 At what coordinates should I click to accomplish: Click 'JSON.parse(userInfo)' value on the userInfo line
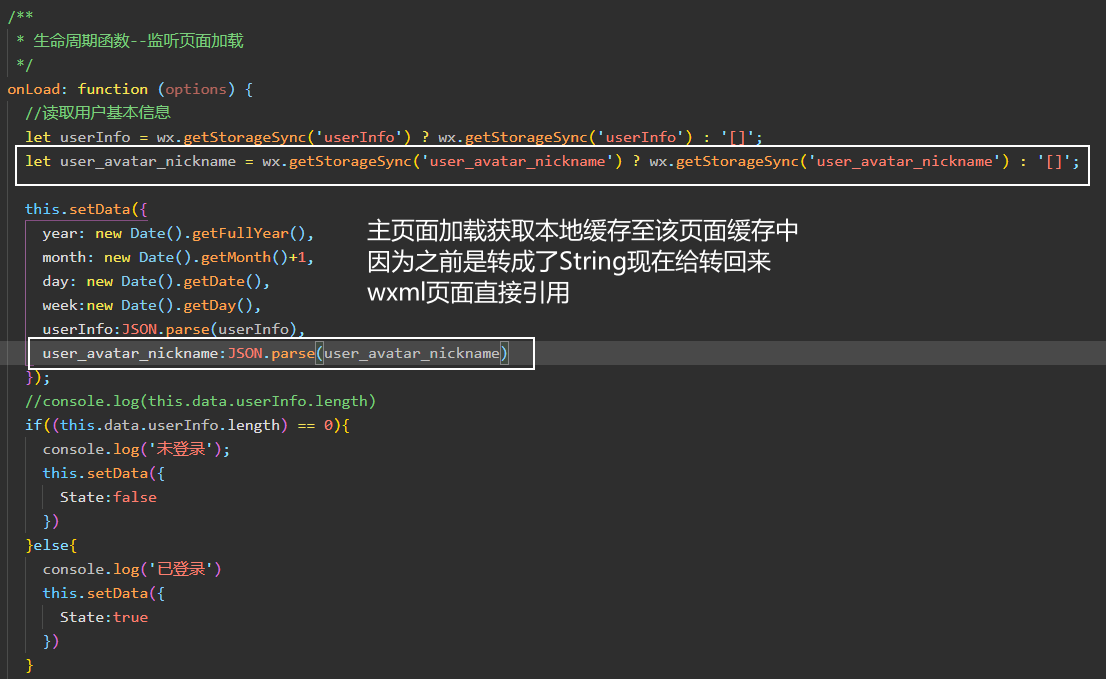(x=209, y=329)
